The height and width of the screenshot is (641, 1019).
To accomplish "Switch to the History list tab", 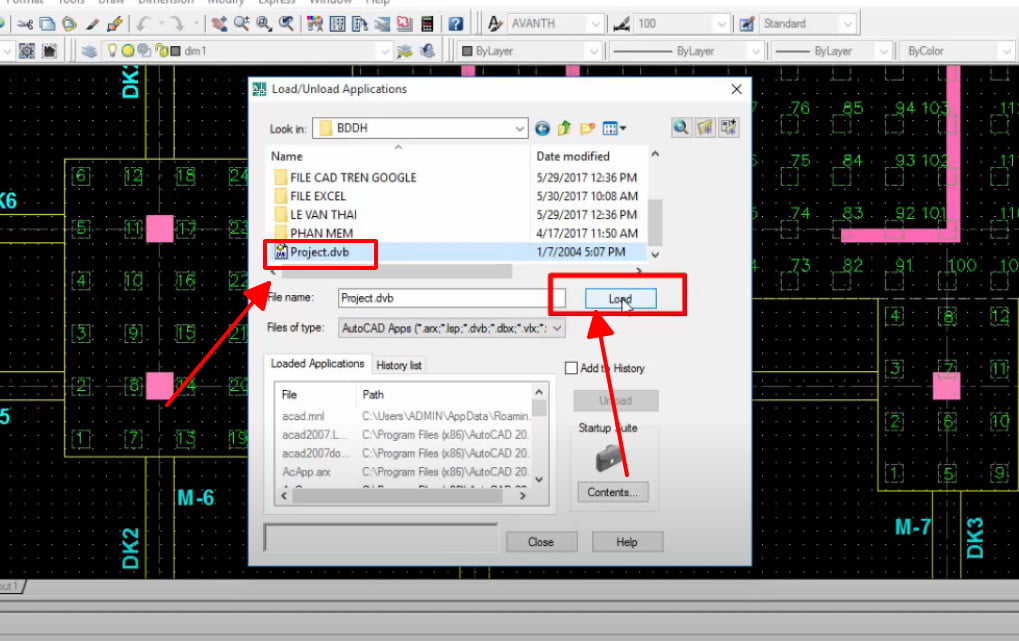I will coord(398,365).
